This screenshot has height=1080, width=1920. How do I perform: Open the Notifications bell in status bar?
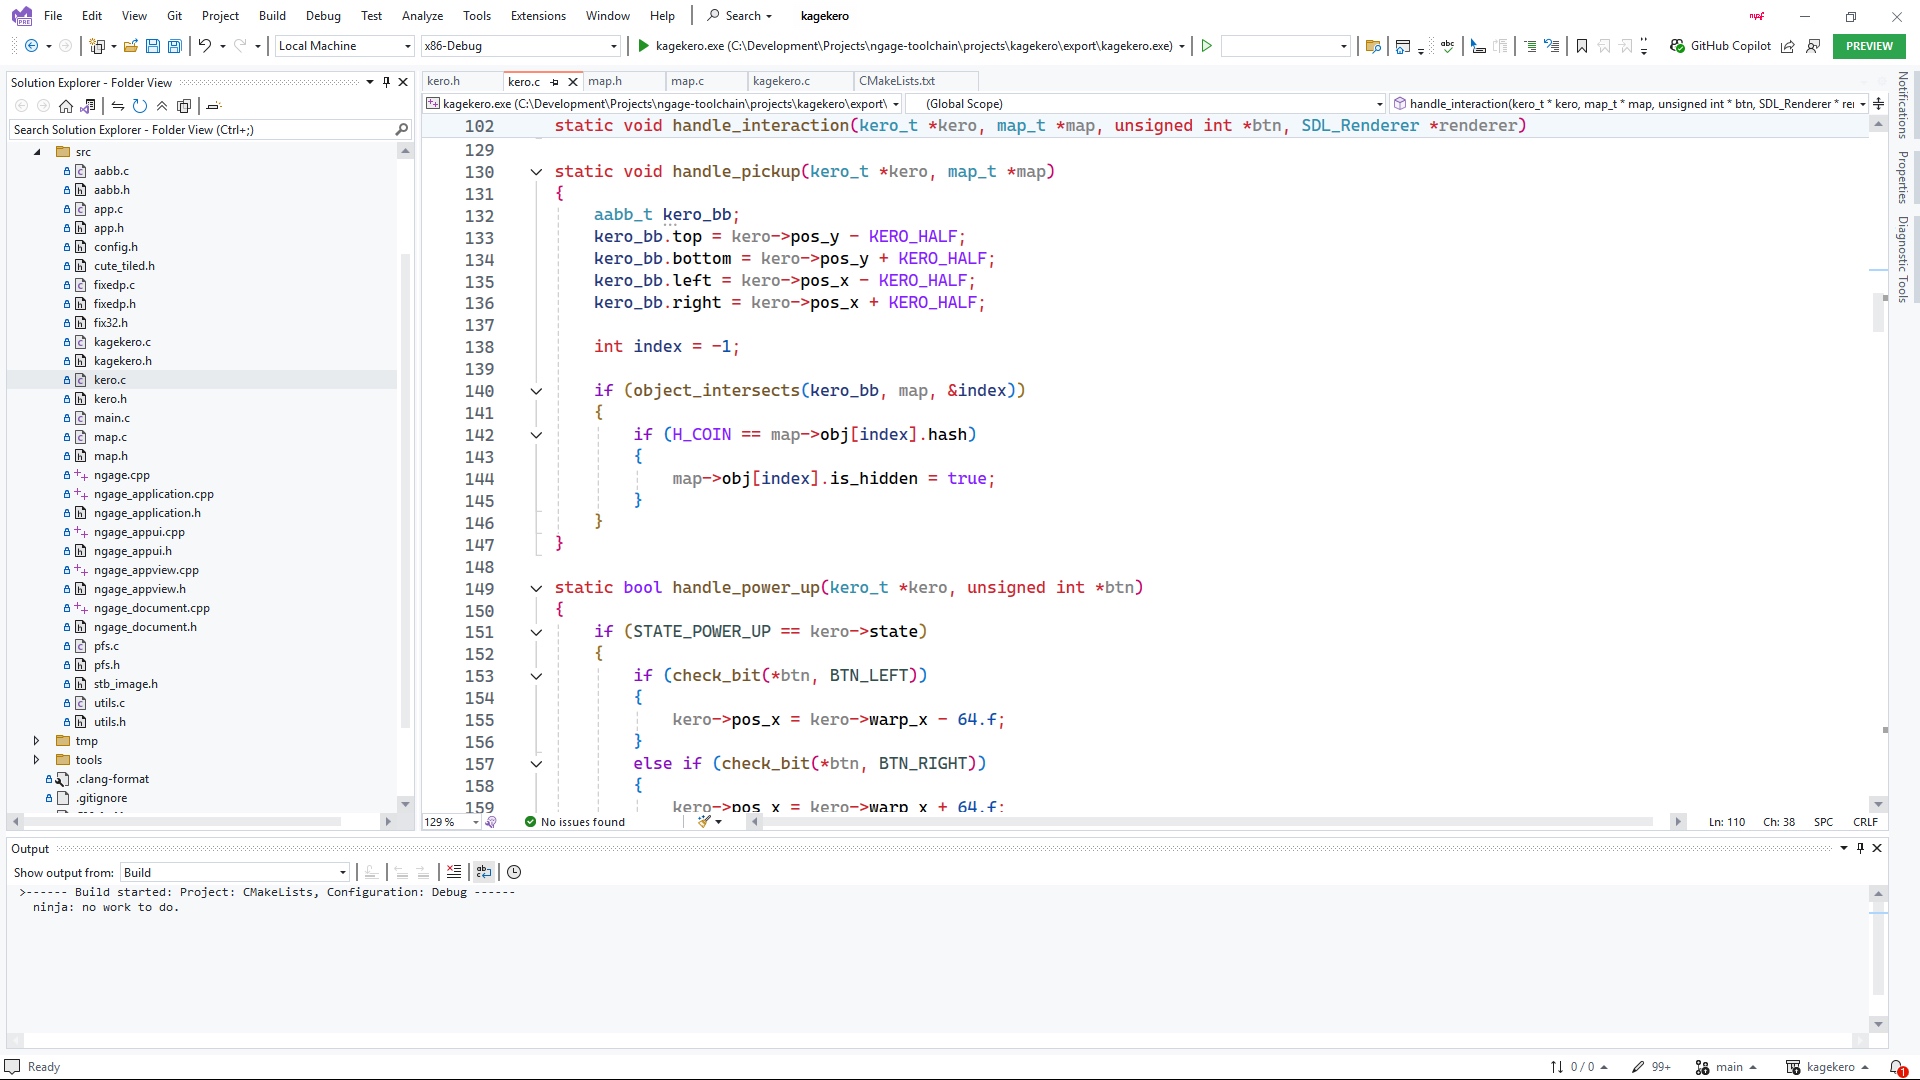click(1896, 1067)
